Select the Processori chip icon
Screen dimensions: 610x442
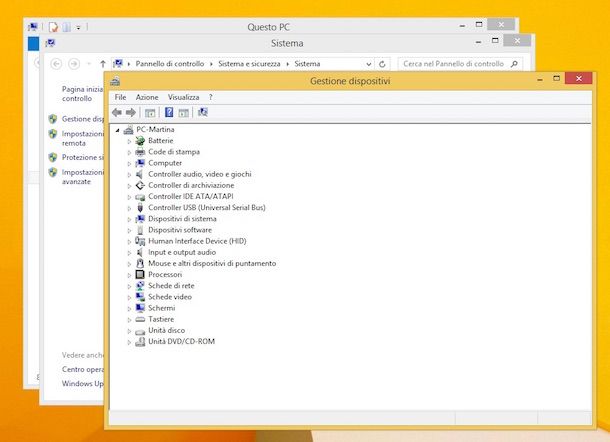(x=140, y=275)
